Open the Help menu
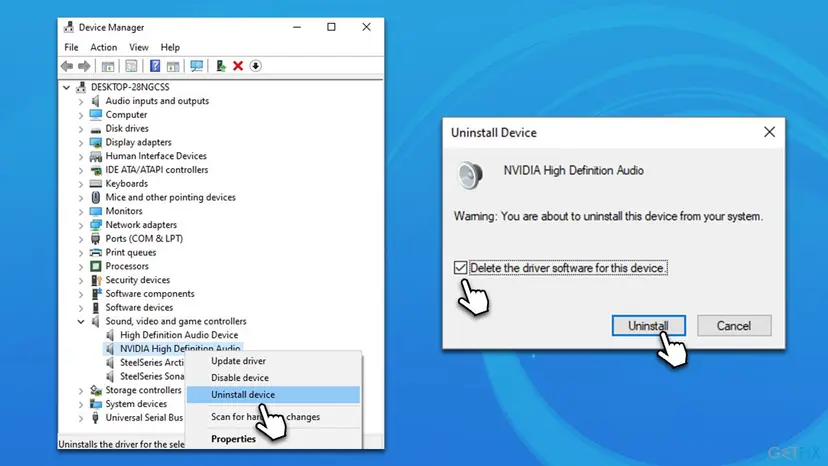The image size is (828, 466). 170,47
